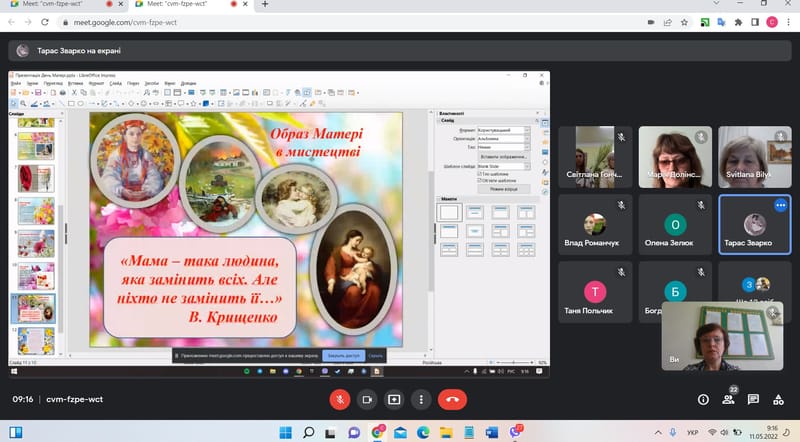Screen dimensions: 800x442
Task: Open the meeting details info icon
Action: point(703,399)
